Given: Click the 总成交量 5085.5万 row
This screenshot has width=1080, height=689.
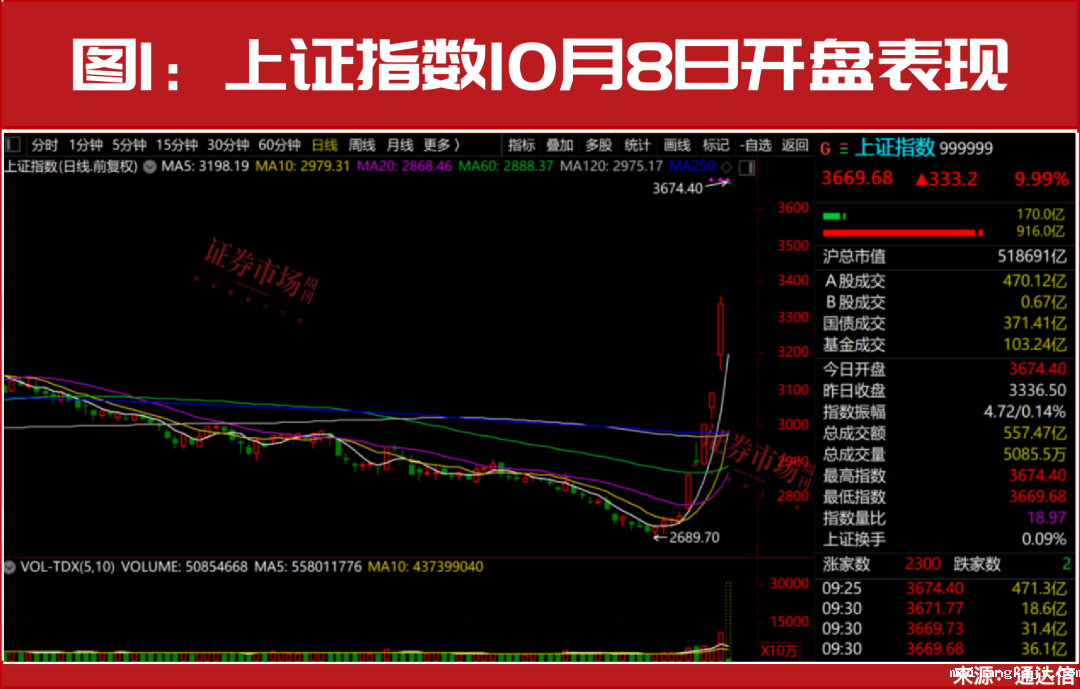Looking at the screenshot, I should pyautogui.click(x=944, y=455).
